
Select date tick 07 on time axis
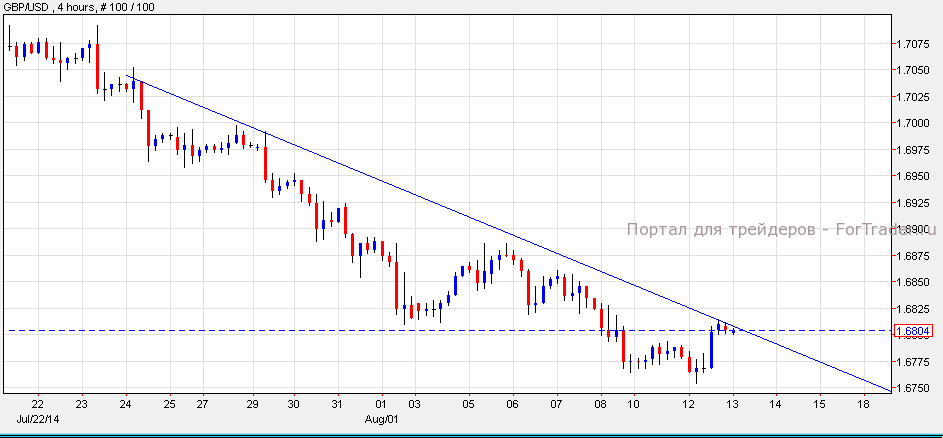tap(557, 404)
